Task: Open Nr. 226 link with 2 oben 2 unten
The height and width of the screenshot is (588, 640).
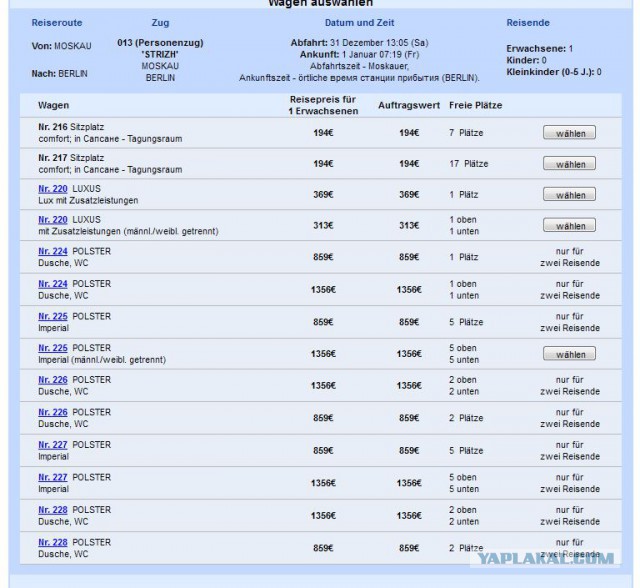Action: [53, 380]
